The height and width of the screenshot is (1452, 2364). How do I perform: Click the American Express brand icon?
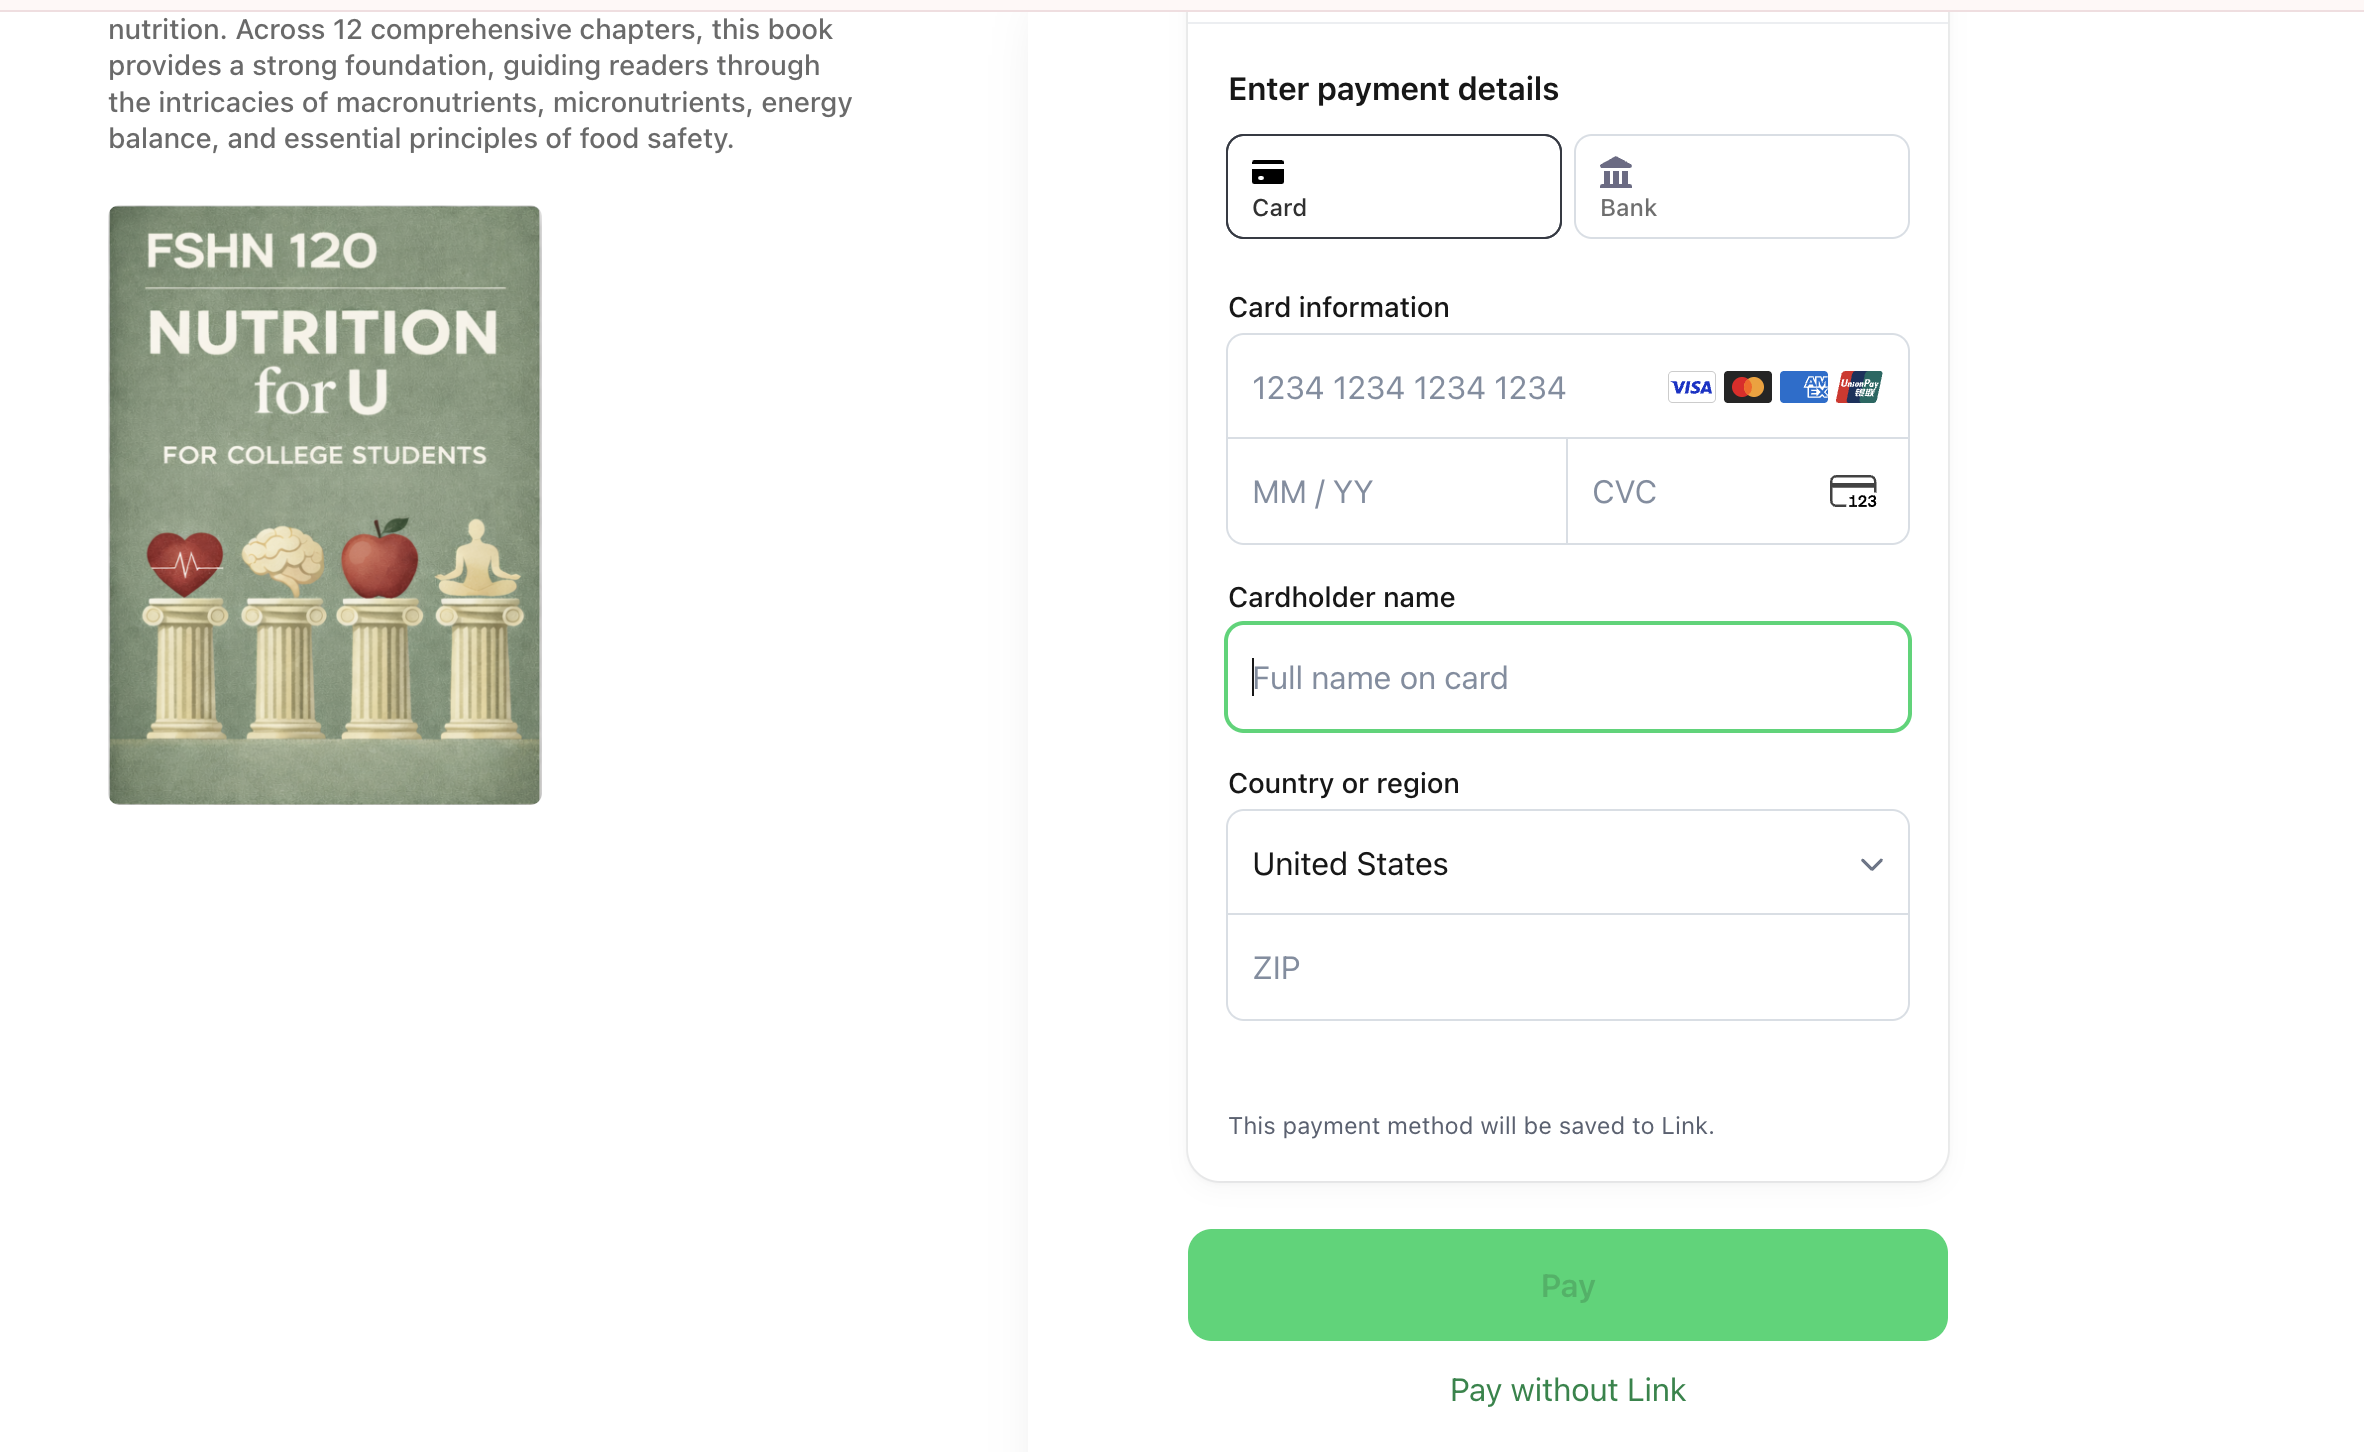[1803, 387]
